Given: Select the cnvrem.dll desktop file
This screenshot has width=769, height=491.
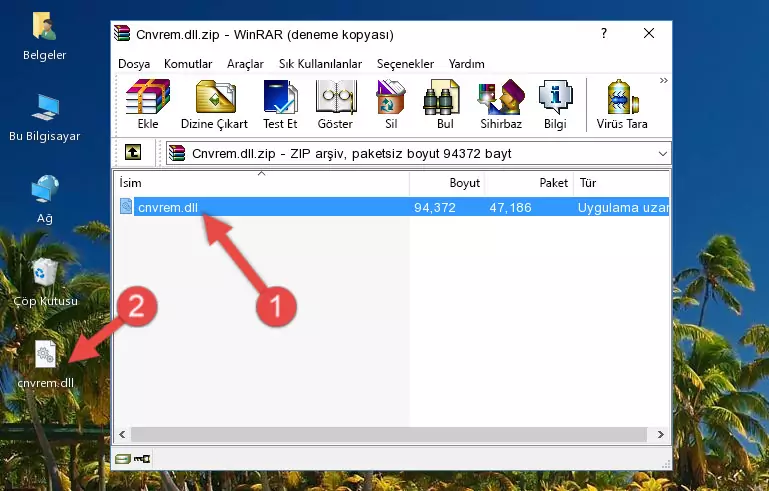Looking at the screenshot, I should coord(46,364).
